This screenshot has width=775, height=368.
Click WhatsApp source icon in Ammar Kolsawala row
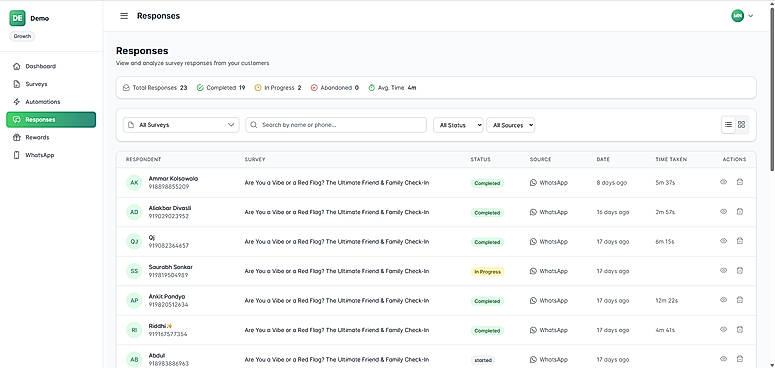[533, 183]
